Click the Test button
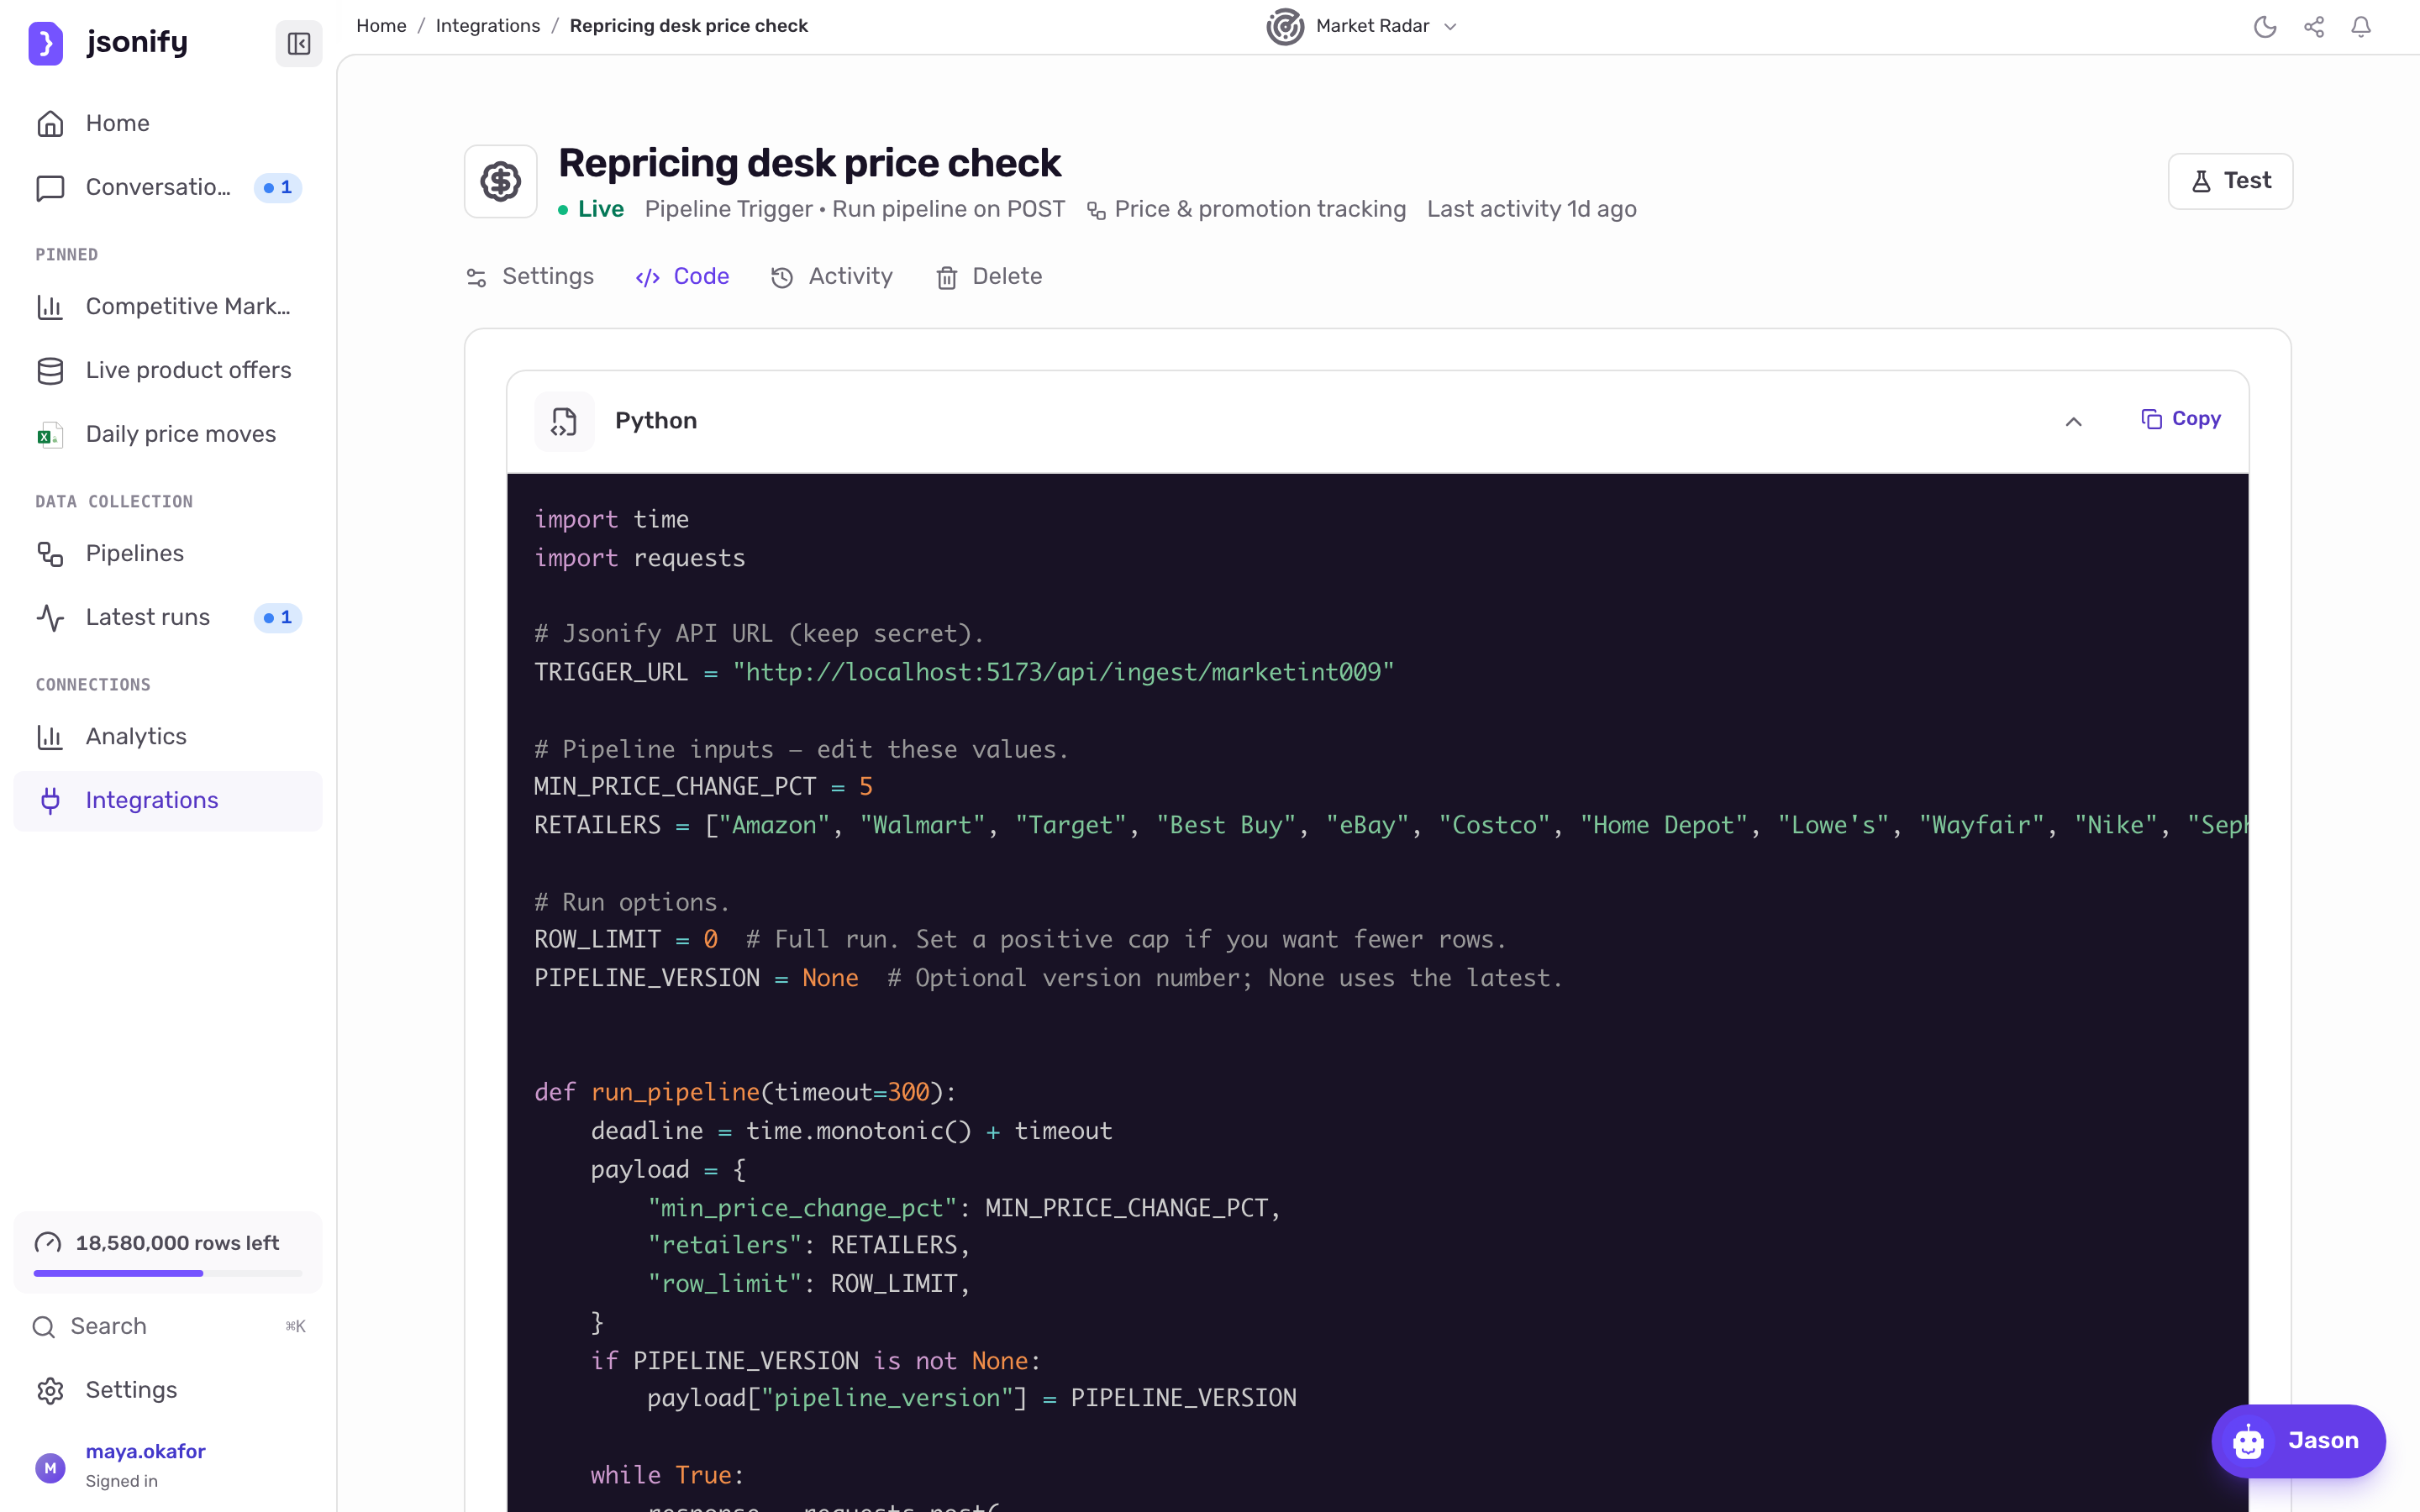2420x1512 pixels. (2230, 181)
